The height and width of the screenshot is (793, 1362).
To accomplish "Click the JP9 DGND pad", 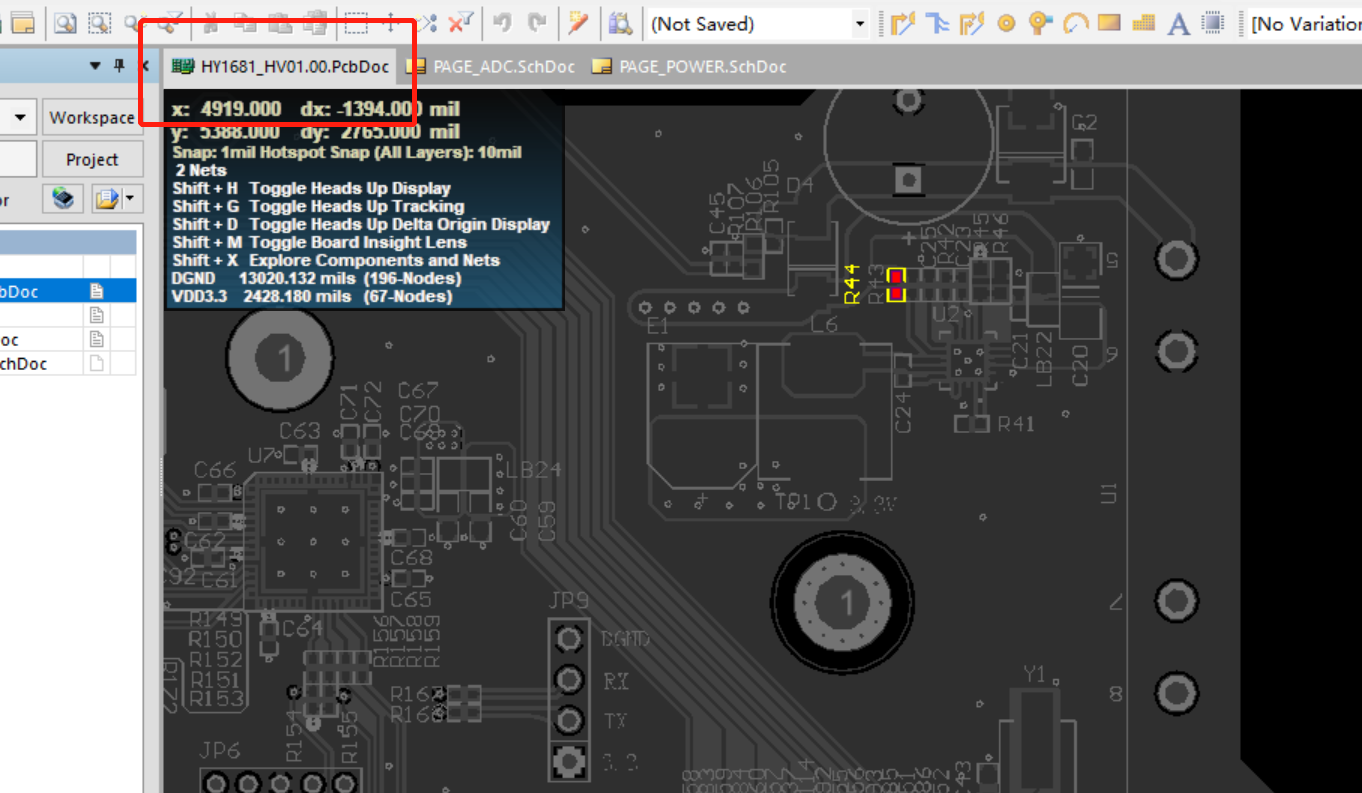I will (x=570, y=637).
